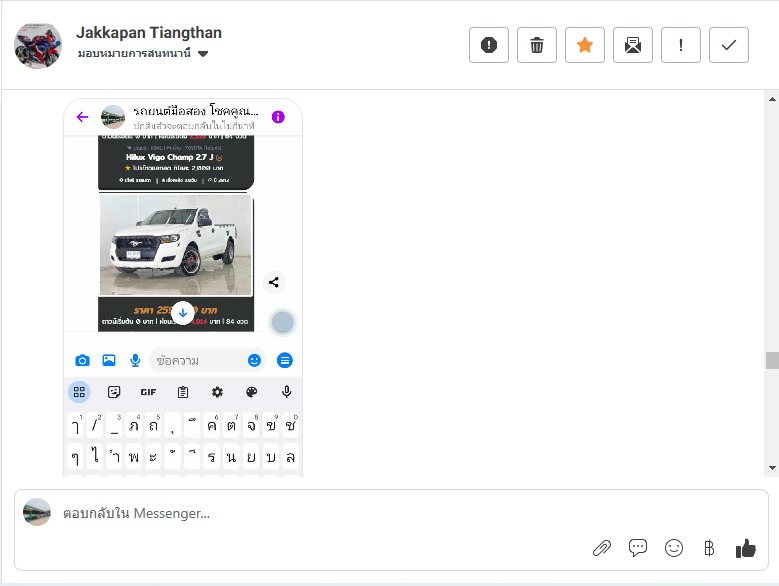
Task: Send a thumbs-up like
Action: point(746,548)
